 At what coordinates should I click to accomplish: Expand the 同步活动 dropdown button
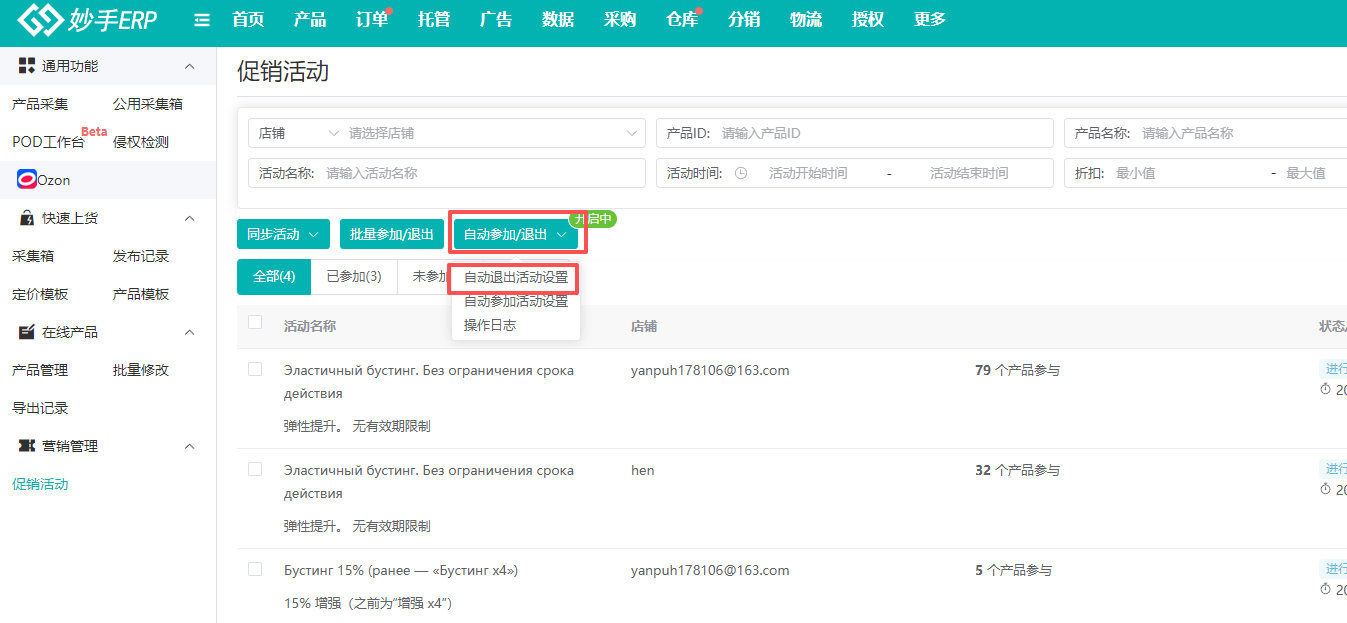point(283,234)
